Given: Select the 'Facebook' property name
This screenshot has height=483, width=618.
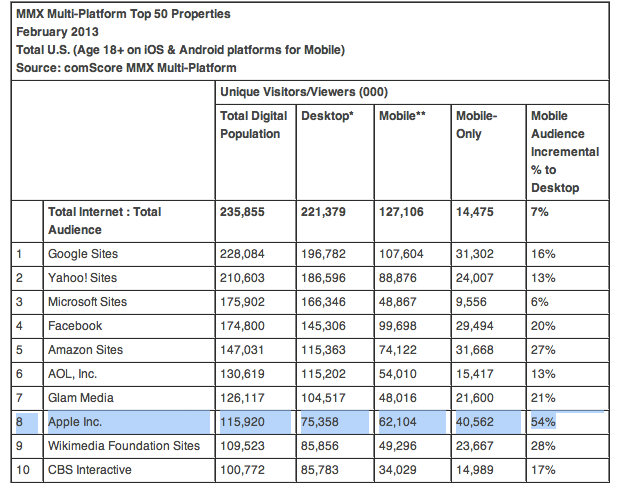Looking at the screenshot, I should coord(75,326).
